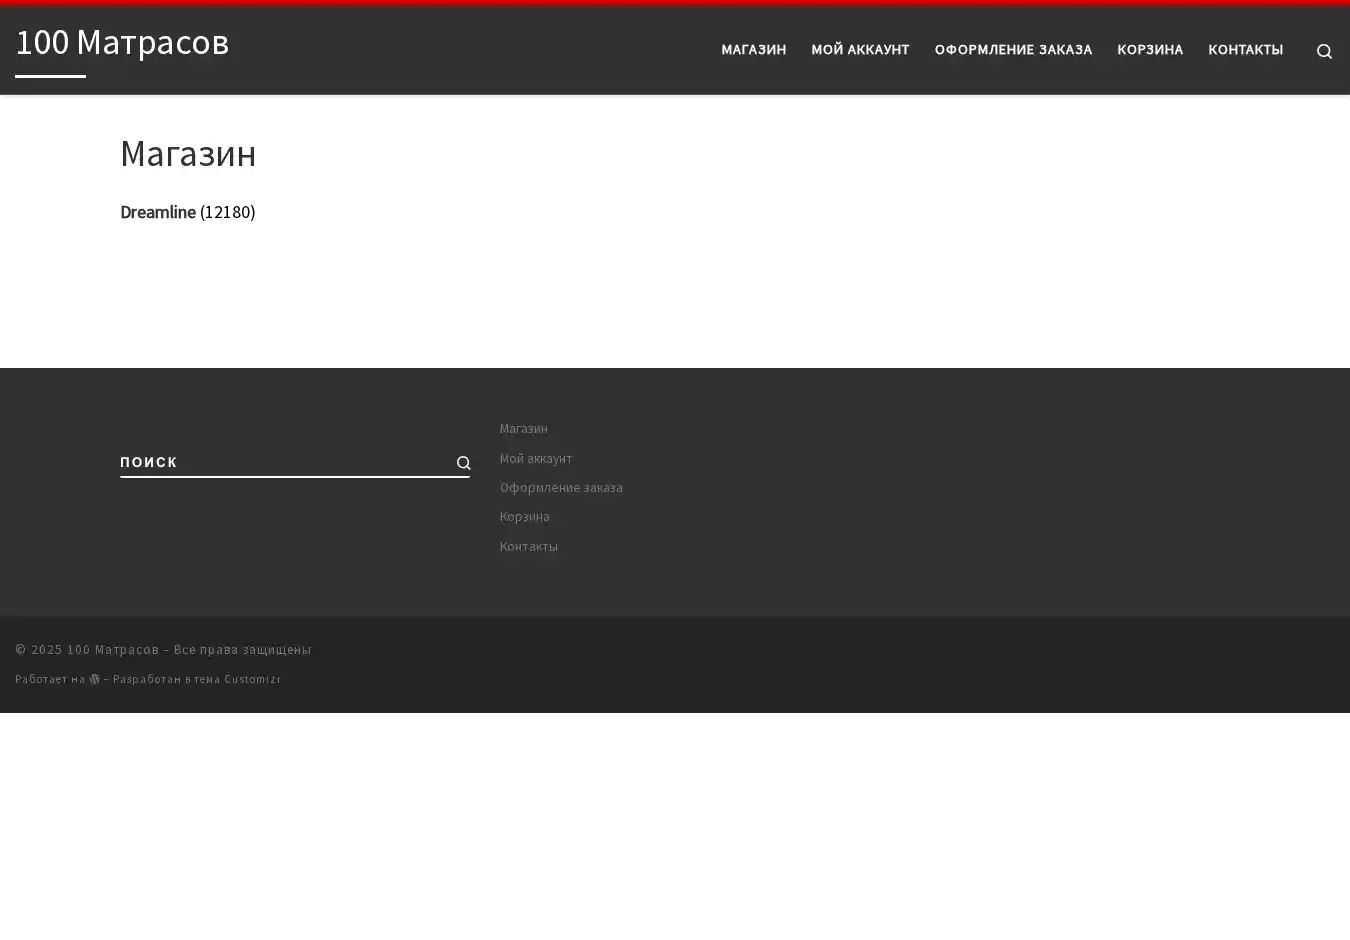Open Корзина in the header navigation
This screenshot has height=940, width=1350.
click(1149, 50)
